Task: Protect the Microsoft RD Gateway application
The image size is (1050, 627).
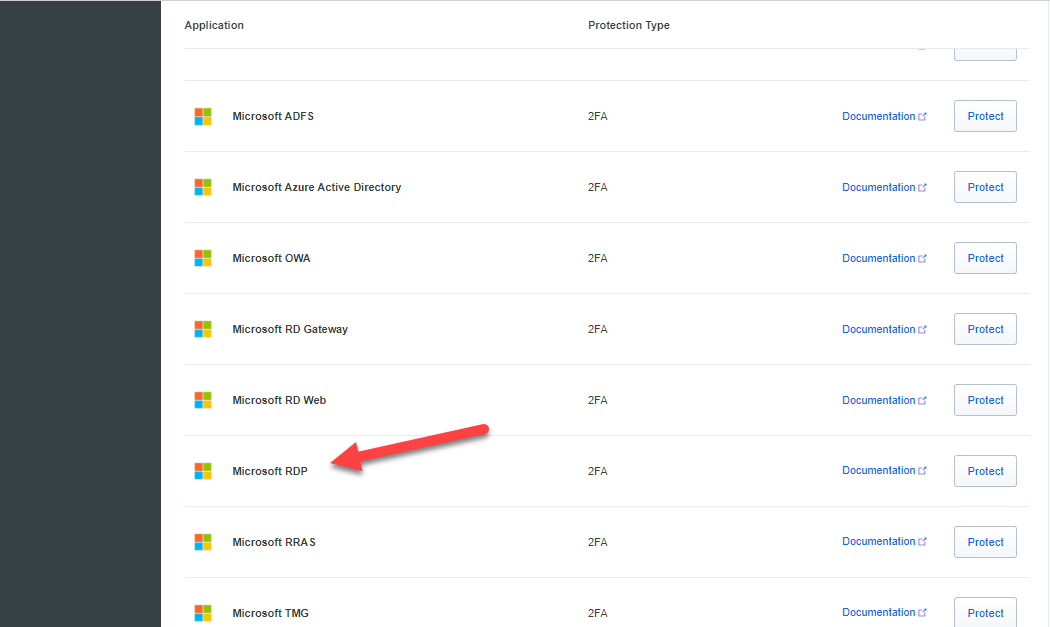Action: (x=985, y=330)
